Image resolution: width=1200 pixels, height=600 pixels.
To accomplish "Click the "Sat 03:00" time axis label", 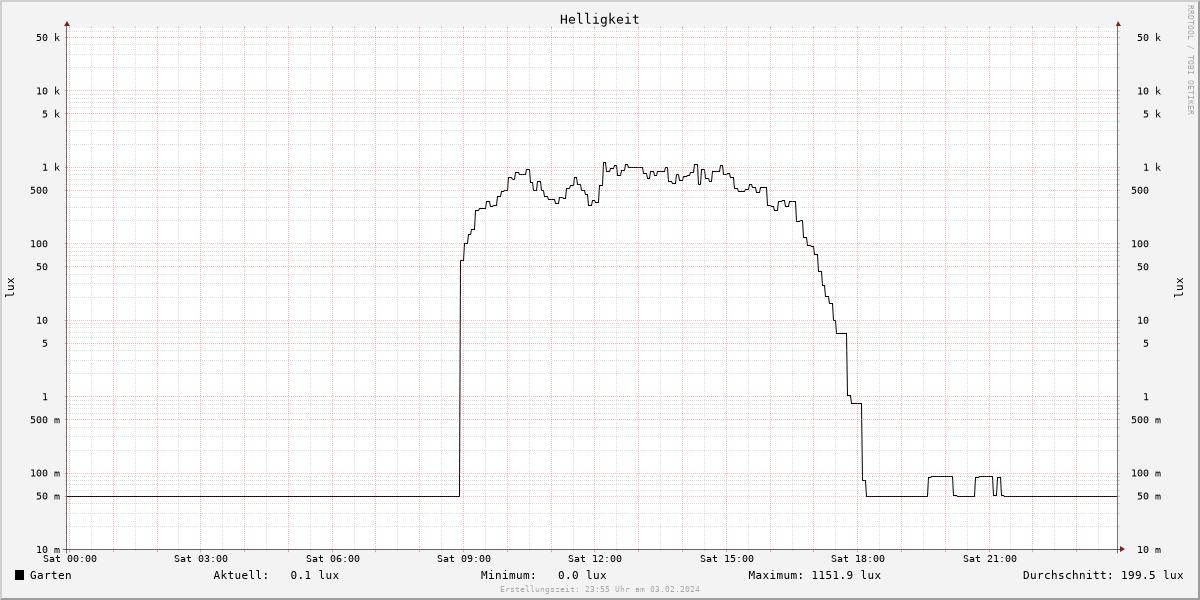I will coord(201,559).
